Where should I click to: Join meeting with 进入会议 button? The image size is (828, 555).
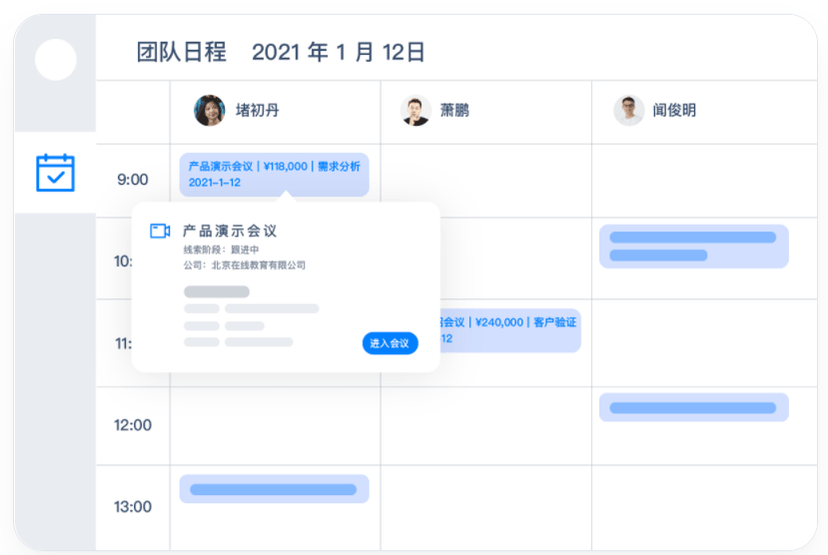coord(390,343)
